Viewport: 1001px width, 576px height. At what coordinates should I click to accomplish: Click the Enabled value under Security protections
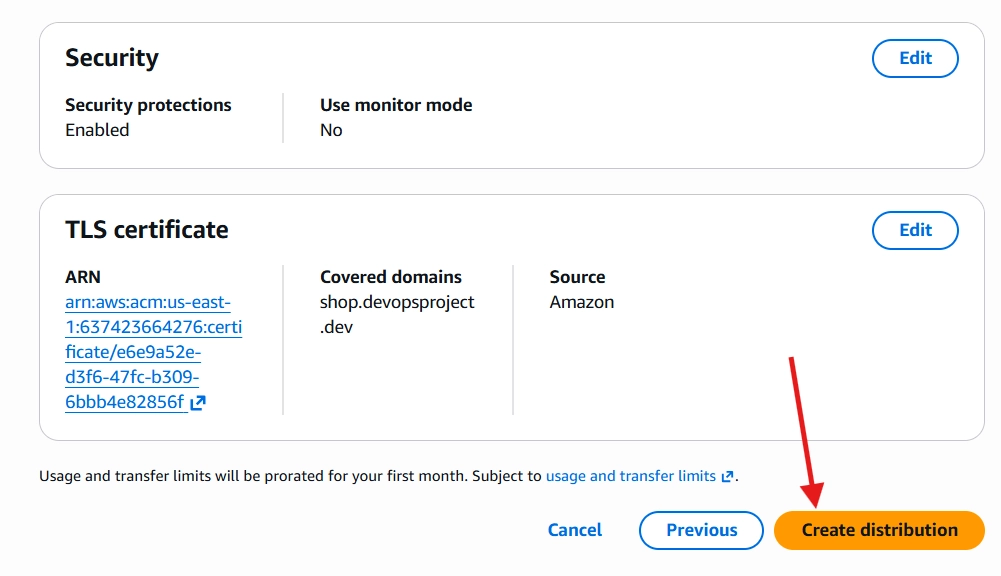[x=97, y=130]
